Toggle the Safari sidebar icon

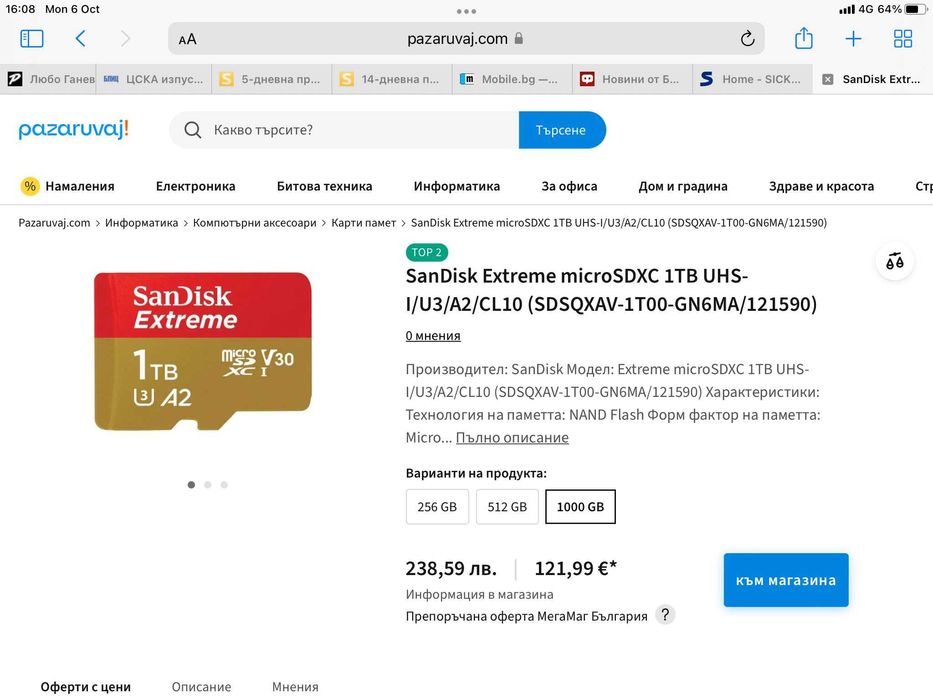coord(32,39)
